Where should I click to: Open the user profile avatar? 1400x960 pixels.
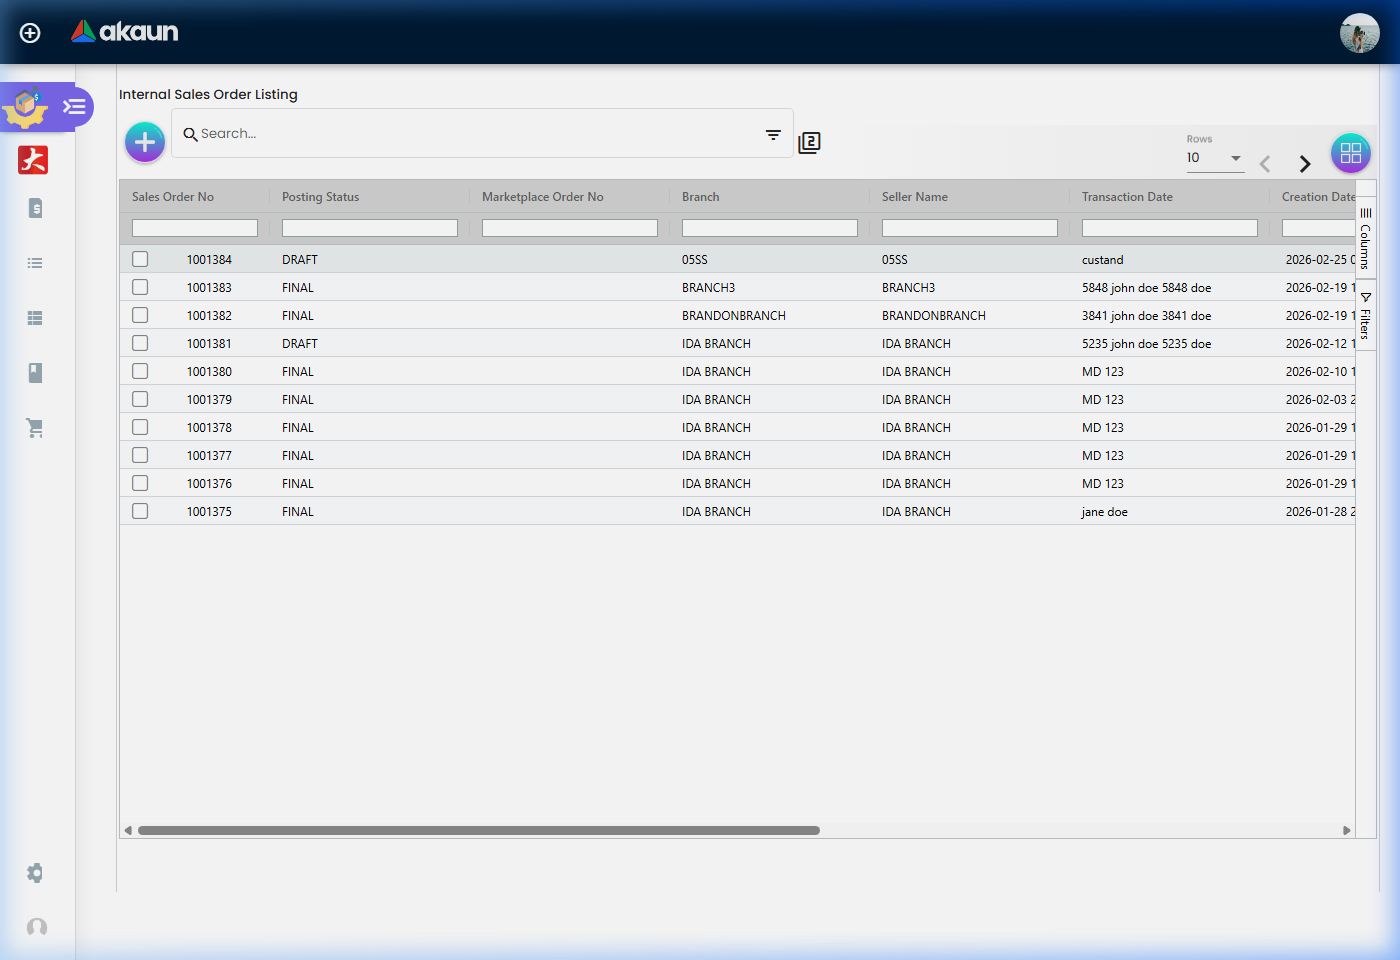1360,32
